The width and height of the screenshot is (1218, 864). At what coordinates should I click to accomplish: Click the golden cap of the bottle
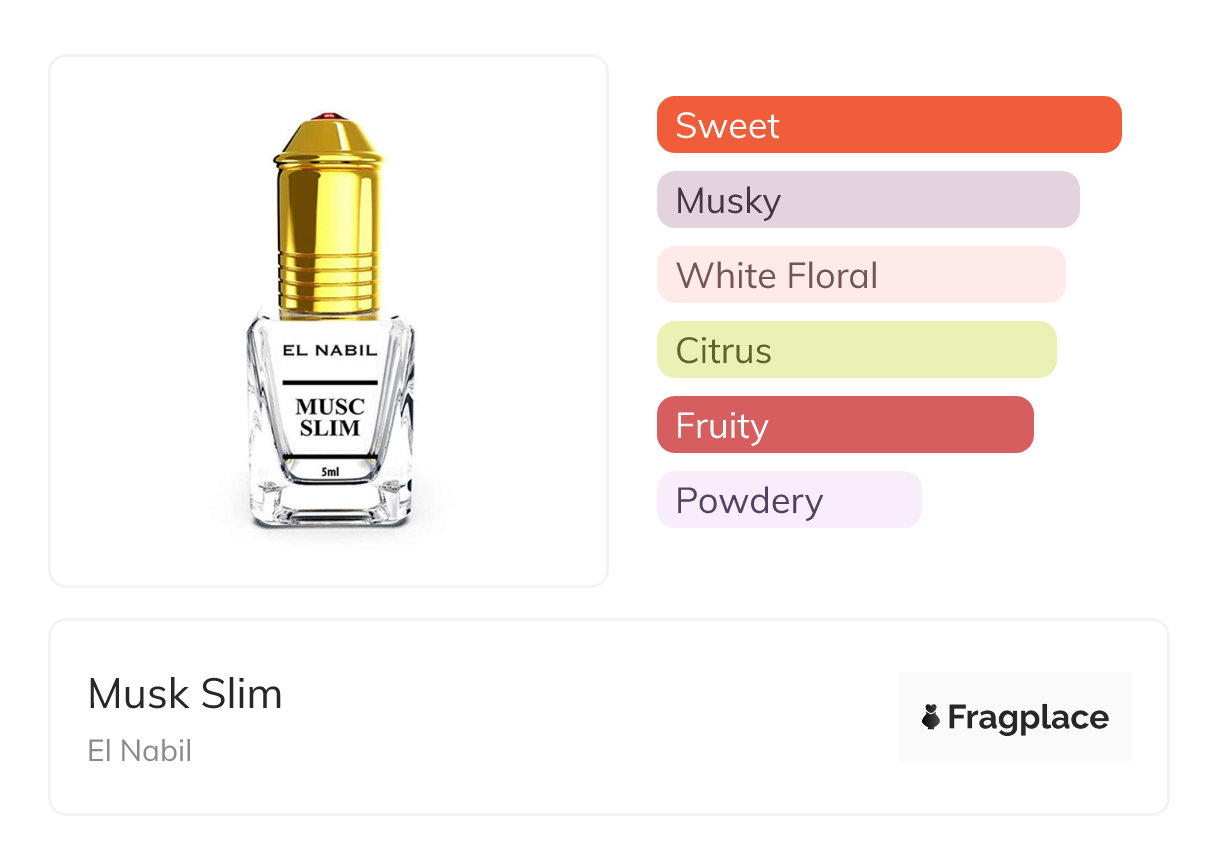329,200
